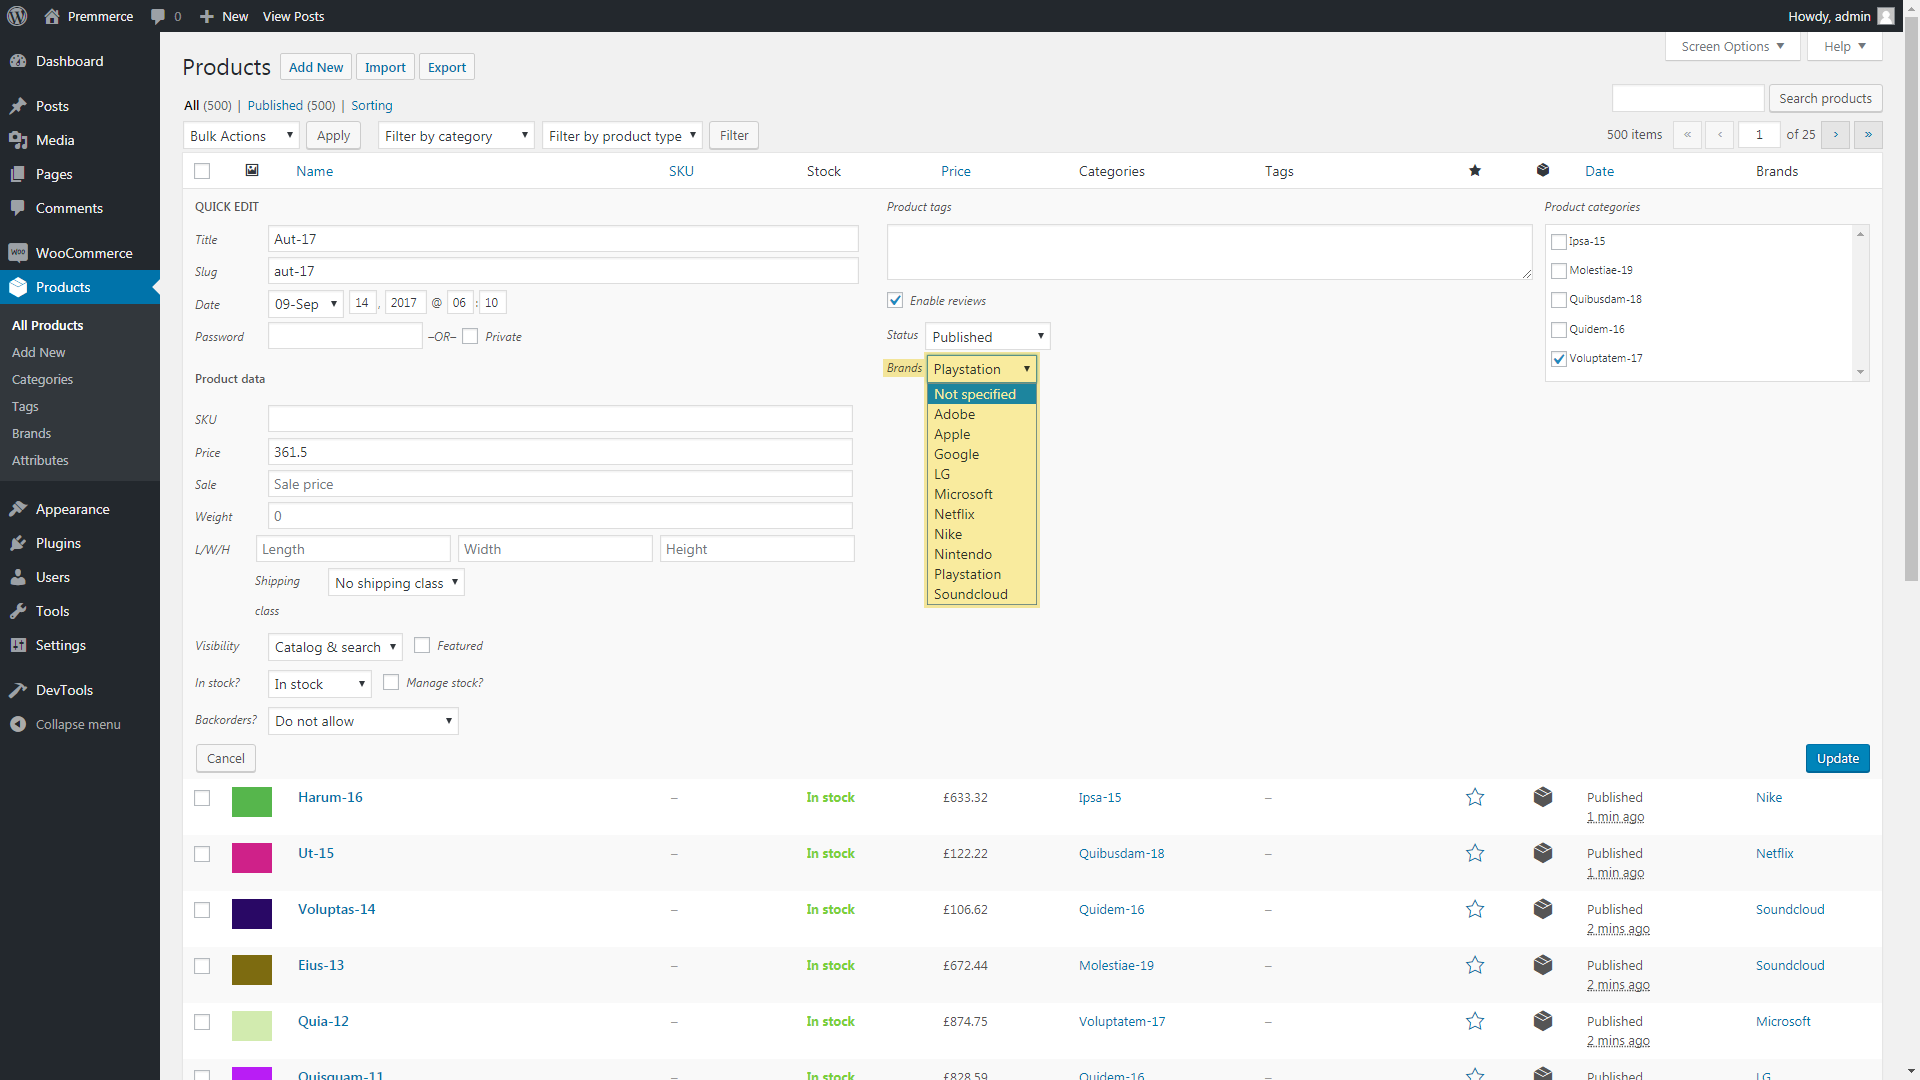1920x1080 pixels.
Task: Click the Dashboard sidebar icon
Action: (18, 61)
